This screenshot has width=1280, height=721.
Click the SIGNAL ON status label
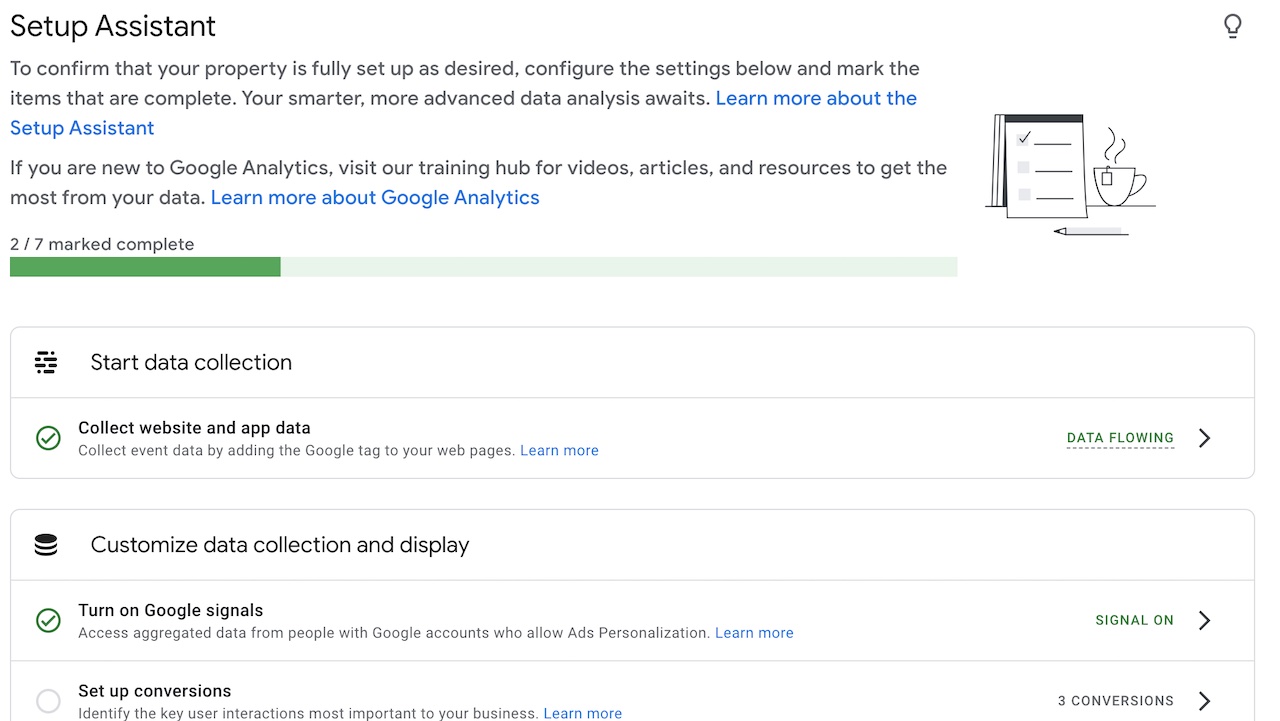pos(1135,620)
